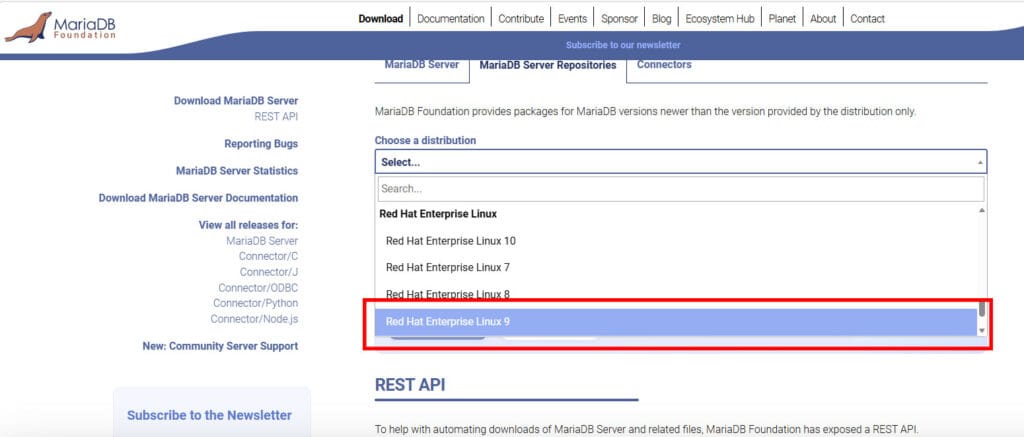Viewport: 1024px width, 437px height.
Task: Click New: Community Server Support link
Action: (220, 346)
